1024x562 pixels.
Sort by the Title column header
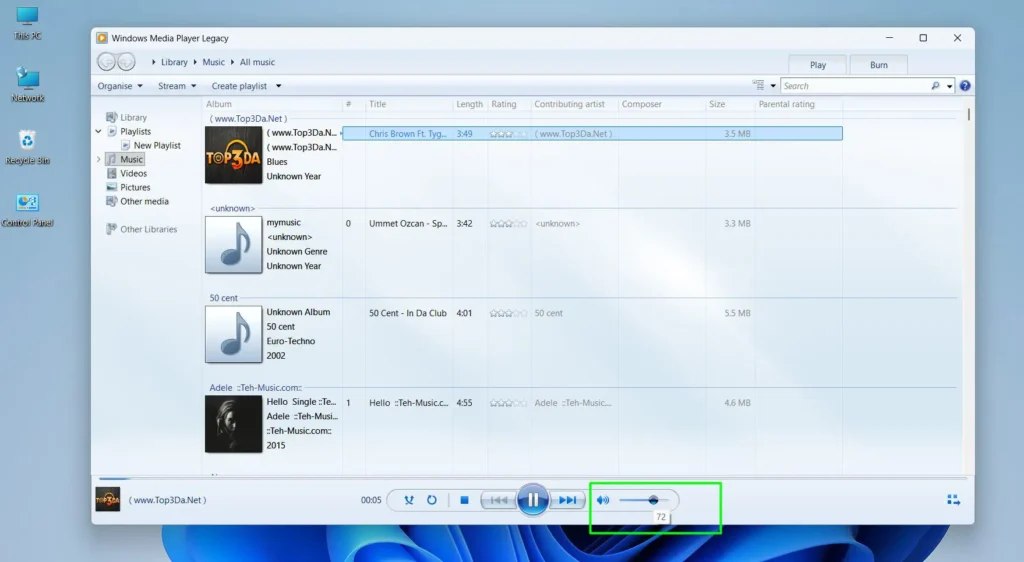coord(377,104)
